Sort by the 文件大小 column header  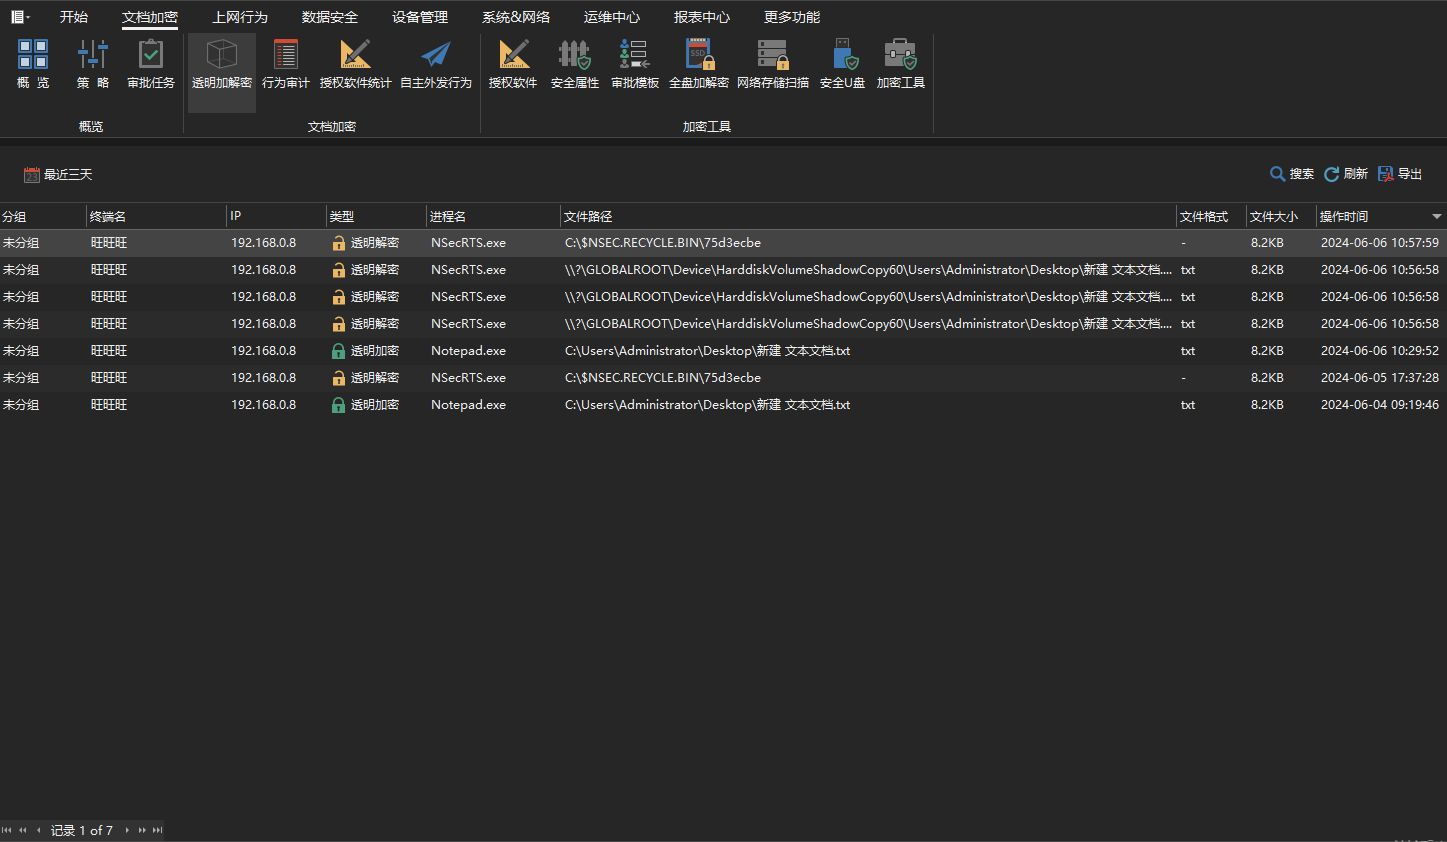click(x=1281, y=216)
